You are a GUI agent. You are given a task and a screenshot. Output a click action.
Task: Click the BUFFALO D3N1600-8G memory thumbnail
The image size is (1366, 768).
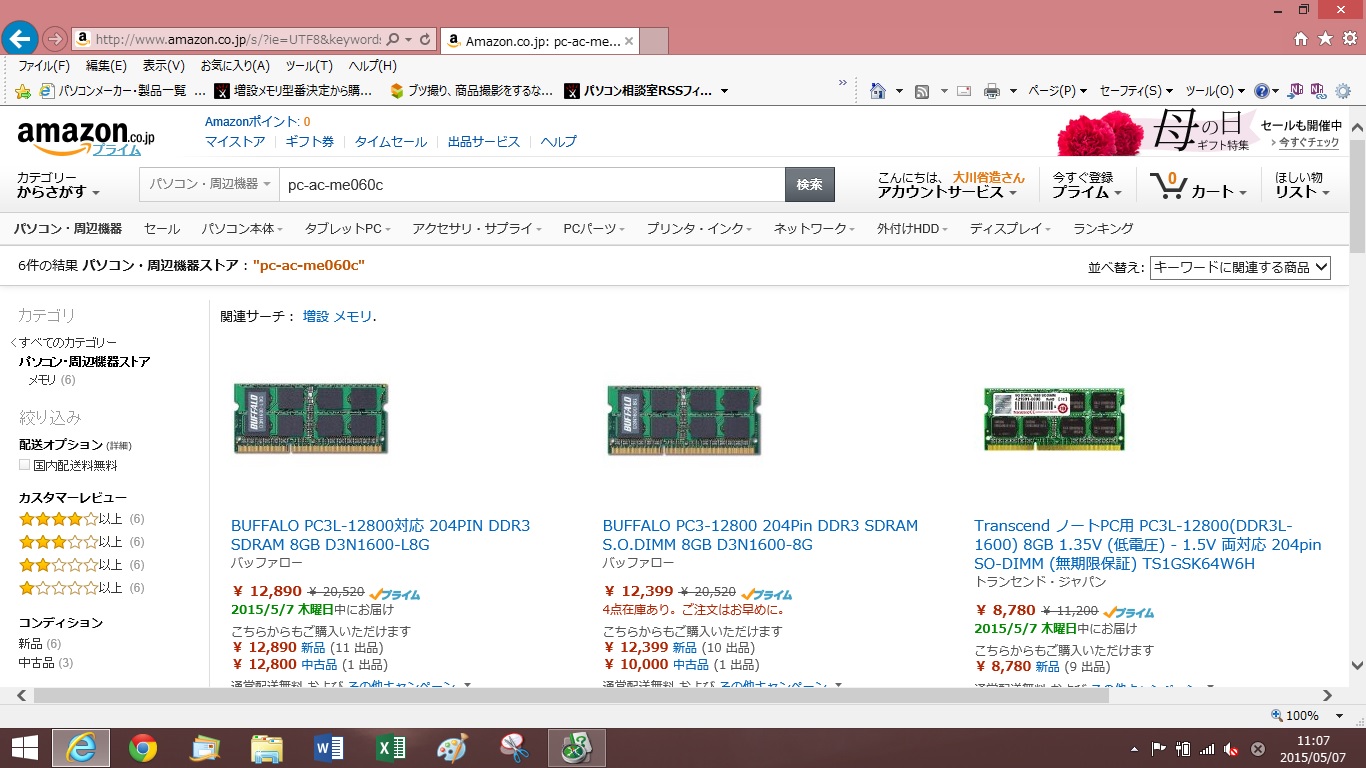click(x=684, y=420)
